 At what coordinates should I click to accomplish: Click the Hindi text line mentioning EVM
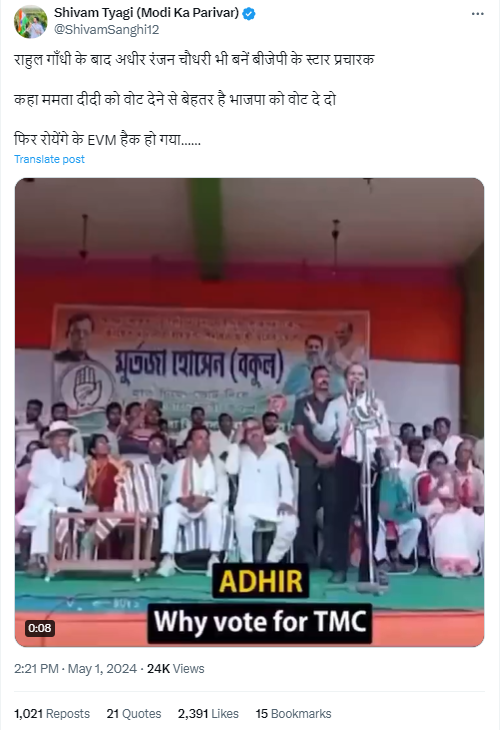(108, 139)
